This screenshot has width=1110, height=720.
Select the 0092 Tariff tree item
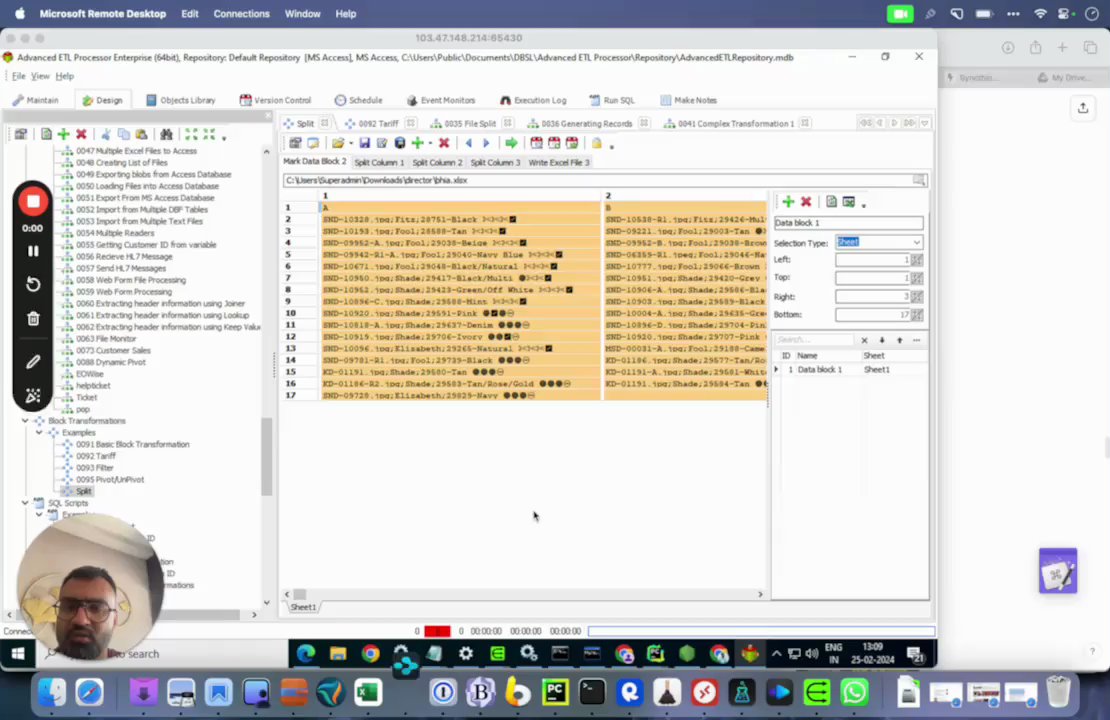pos(96,456)
